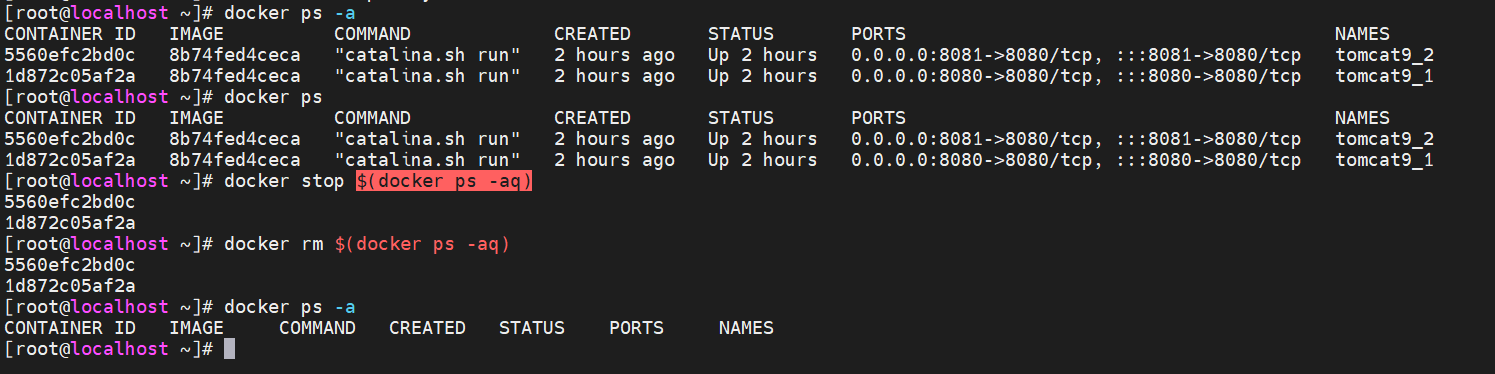Click the 'docker ps' command without flags

273,97
